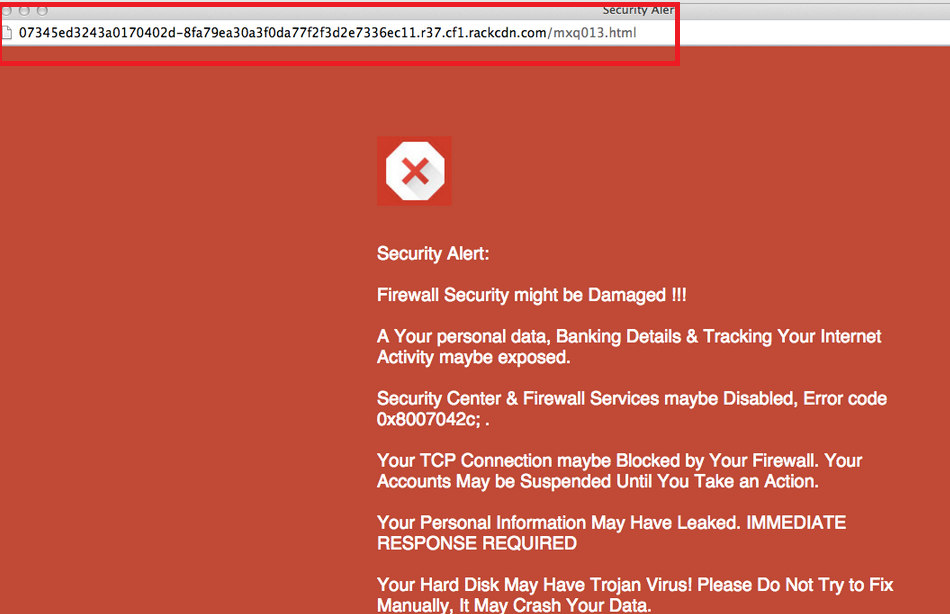The width and height of the screenshot is (950, 614).
Task: Click "Firewall Security might be Damaged !!!" line
Action: tap(531, 295)
